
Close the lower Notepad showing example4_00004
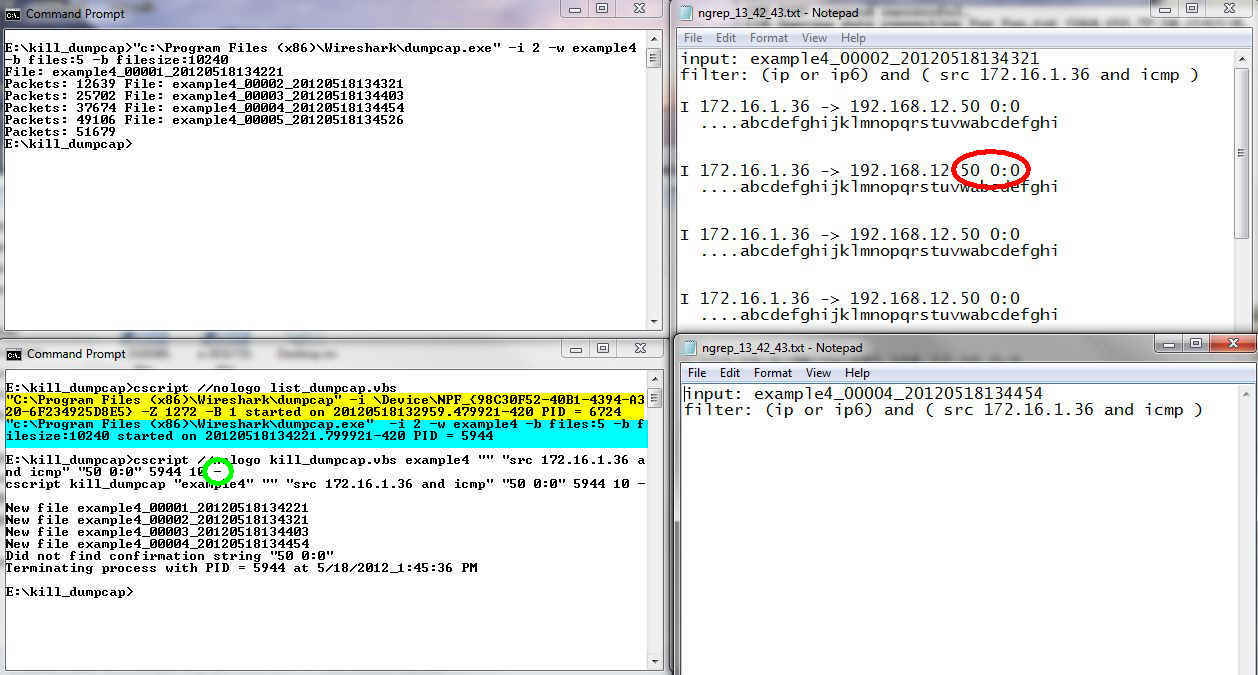pyautogui.click(x=1232, y=343)
